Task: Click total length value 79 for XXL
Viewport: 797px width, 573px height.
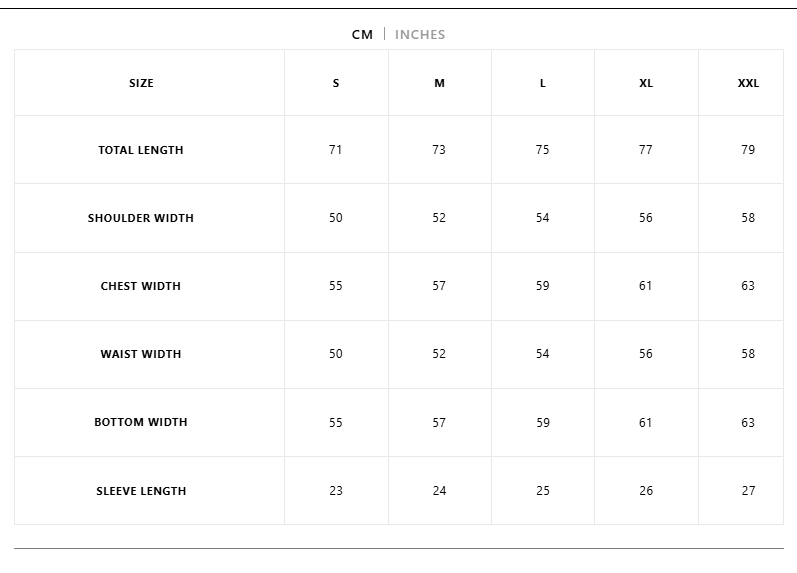Action: click(748, 150)
